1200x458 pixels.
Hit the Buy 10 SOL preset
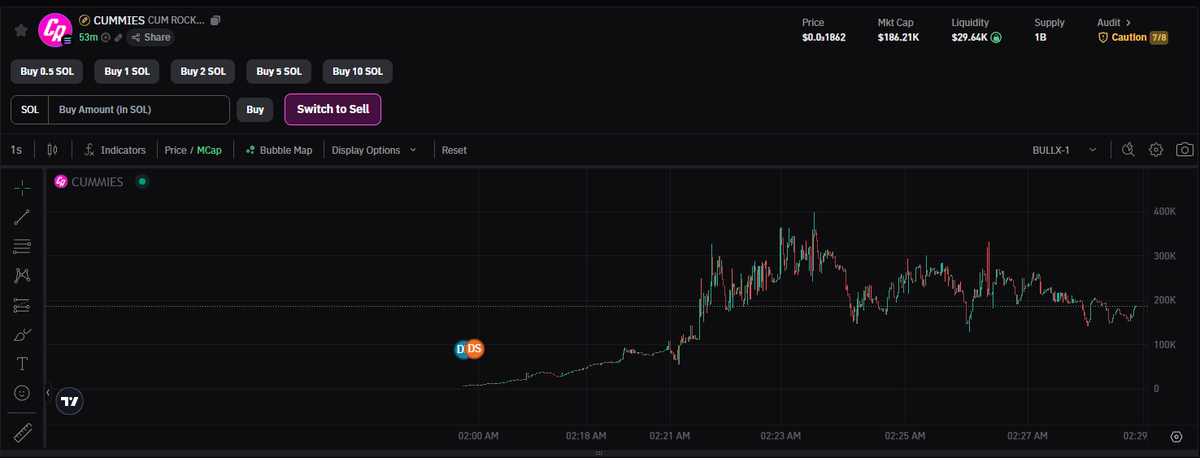(357, 71)
